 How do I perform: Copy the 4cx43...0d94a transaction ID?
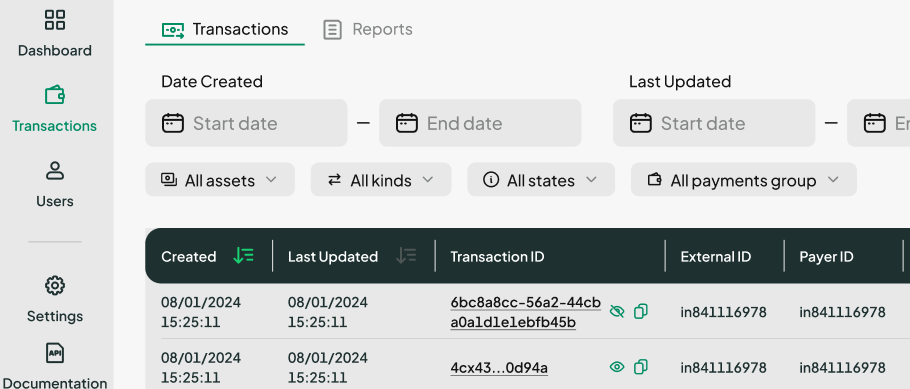[x=641, y=367]
